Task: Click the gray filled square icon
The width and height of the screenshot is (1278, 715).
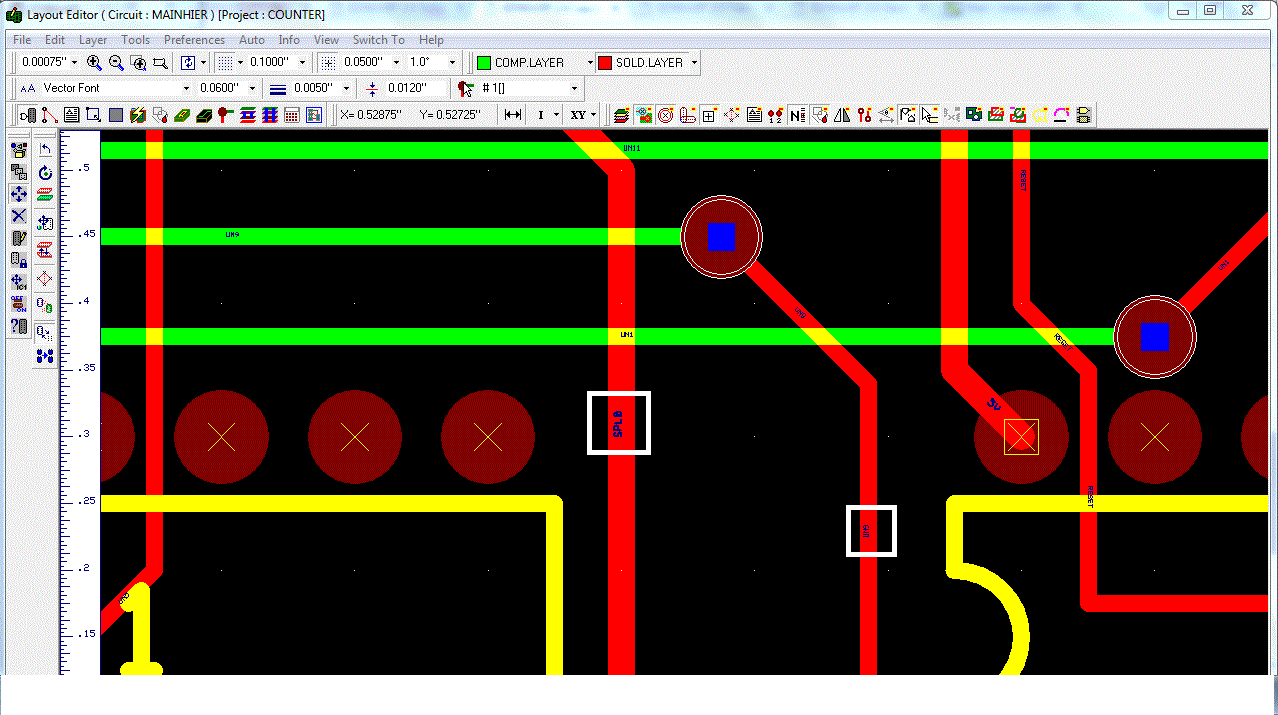Action: 116,115
